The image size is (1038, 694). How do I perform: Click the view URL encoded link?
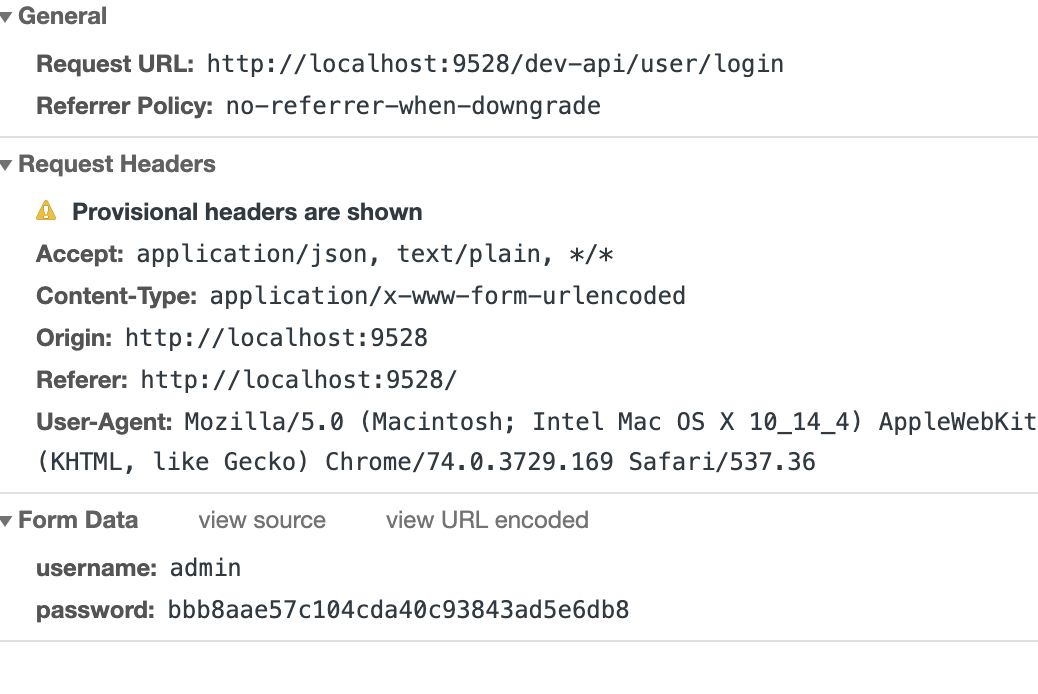[487, 520]
